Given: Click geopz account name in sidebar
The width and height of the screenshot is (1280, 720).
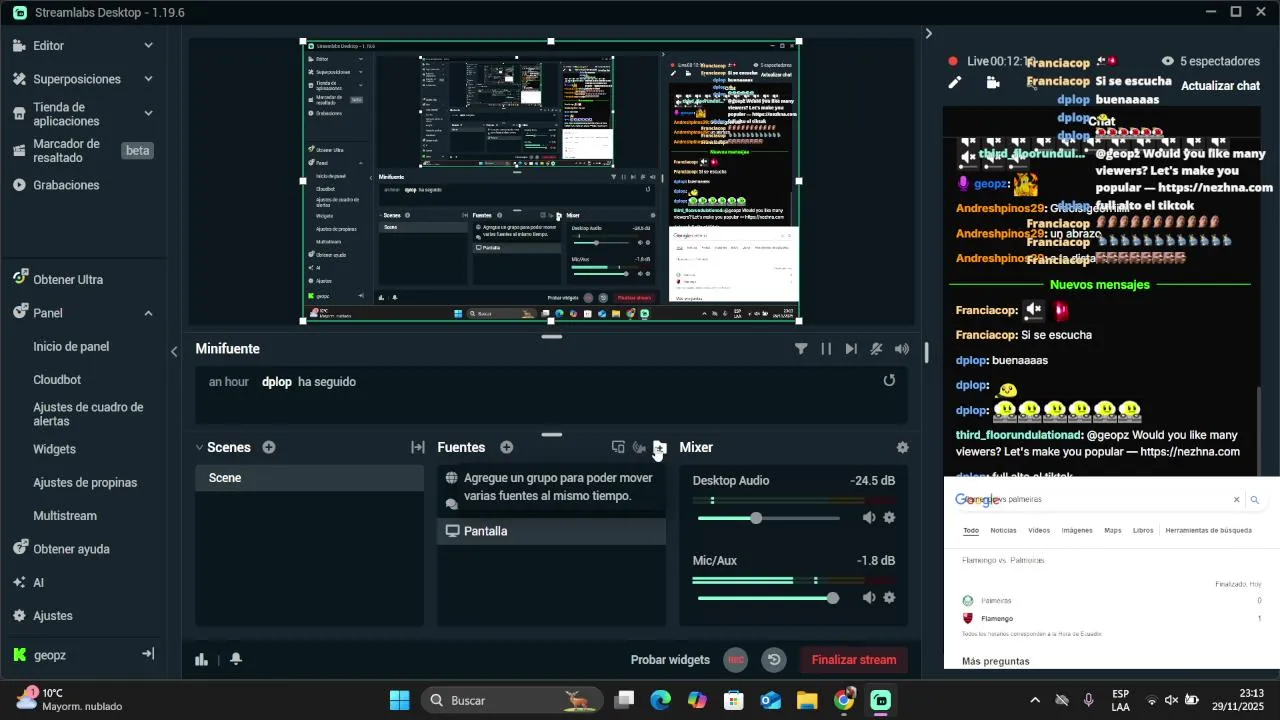Looking at the screenshot, I should pos(50,655).
